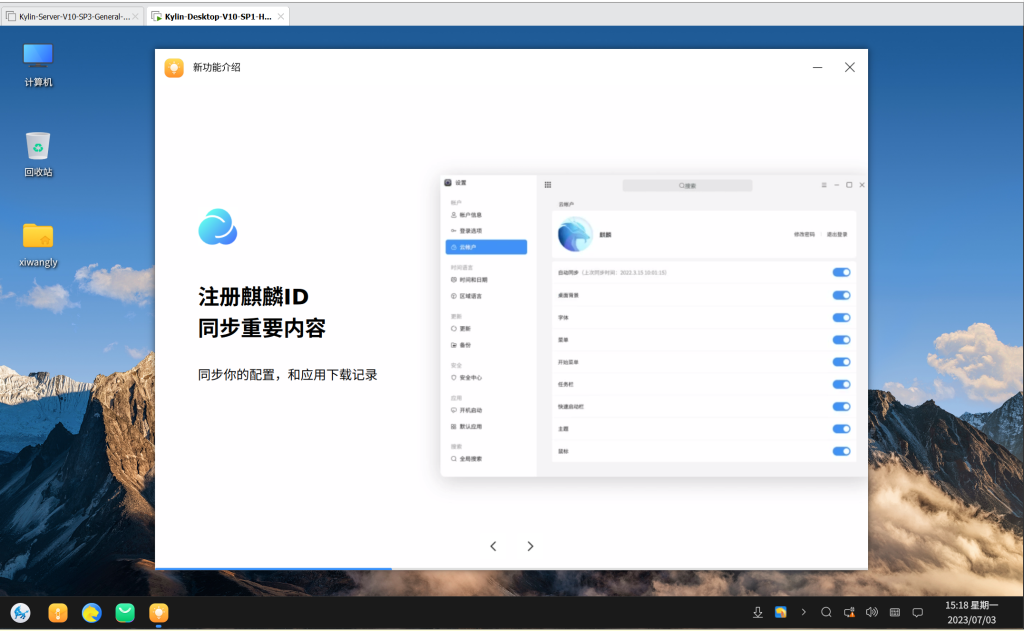This screenshot has width=1024, height=631.
Task: Open the notification message bubble in the tray
Action: click(918, 613)
